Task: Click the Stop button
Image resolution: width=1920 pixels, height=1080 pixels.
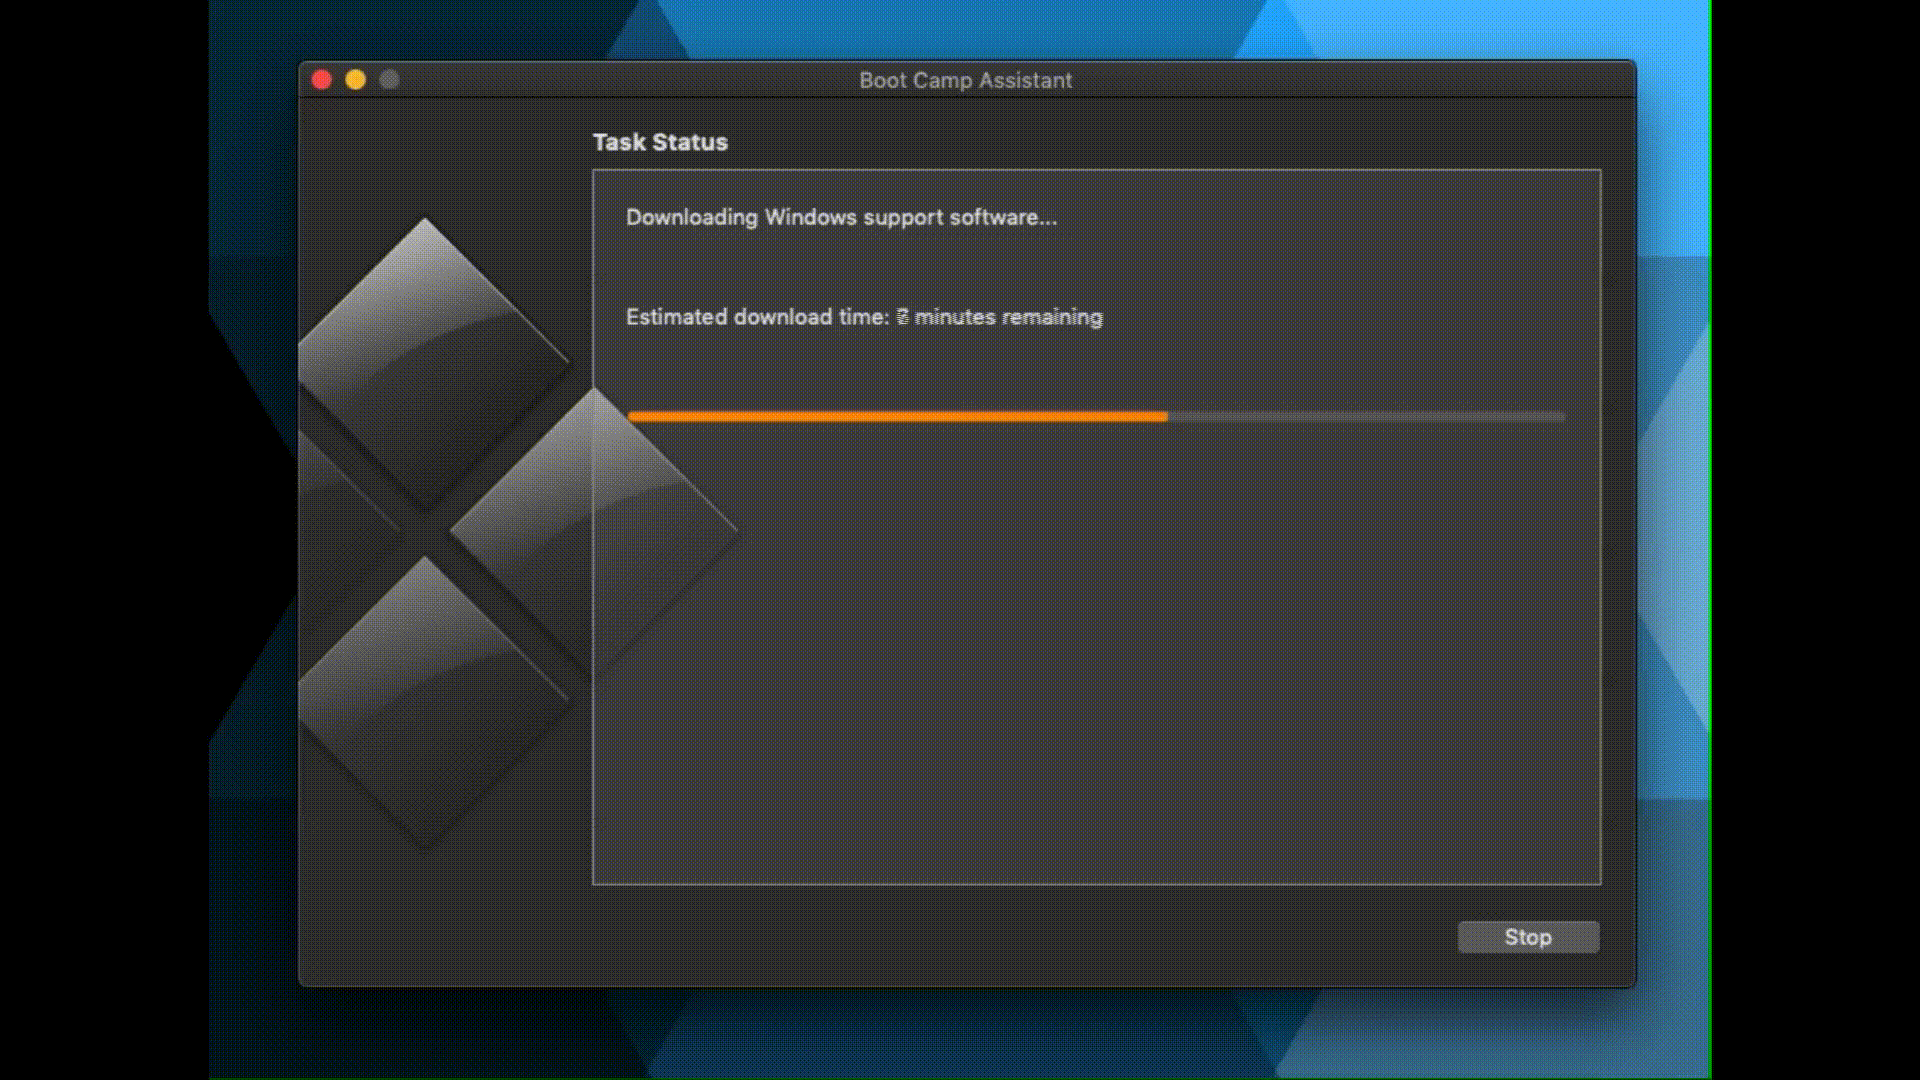Action: point(1528,937)
